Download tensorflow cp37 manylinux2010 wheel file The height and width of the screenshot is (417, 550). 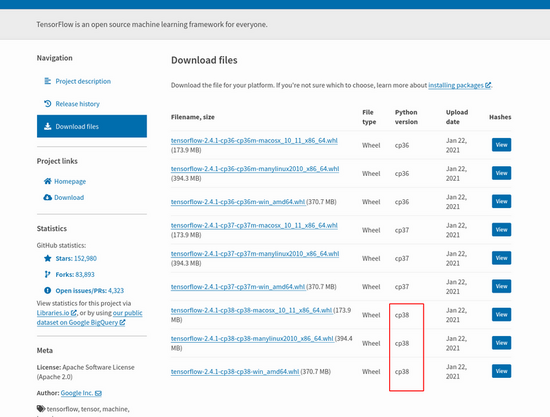pos(255,254)
